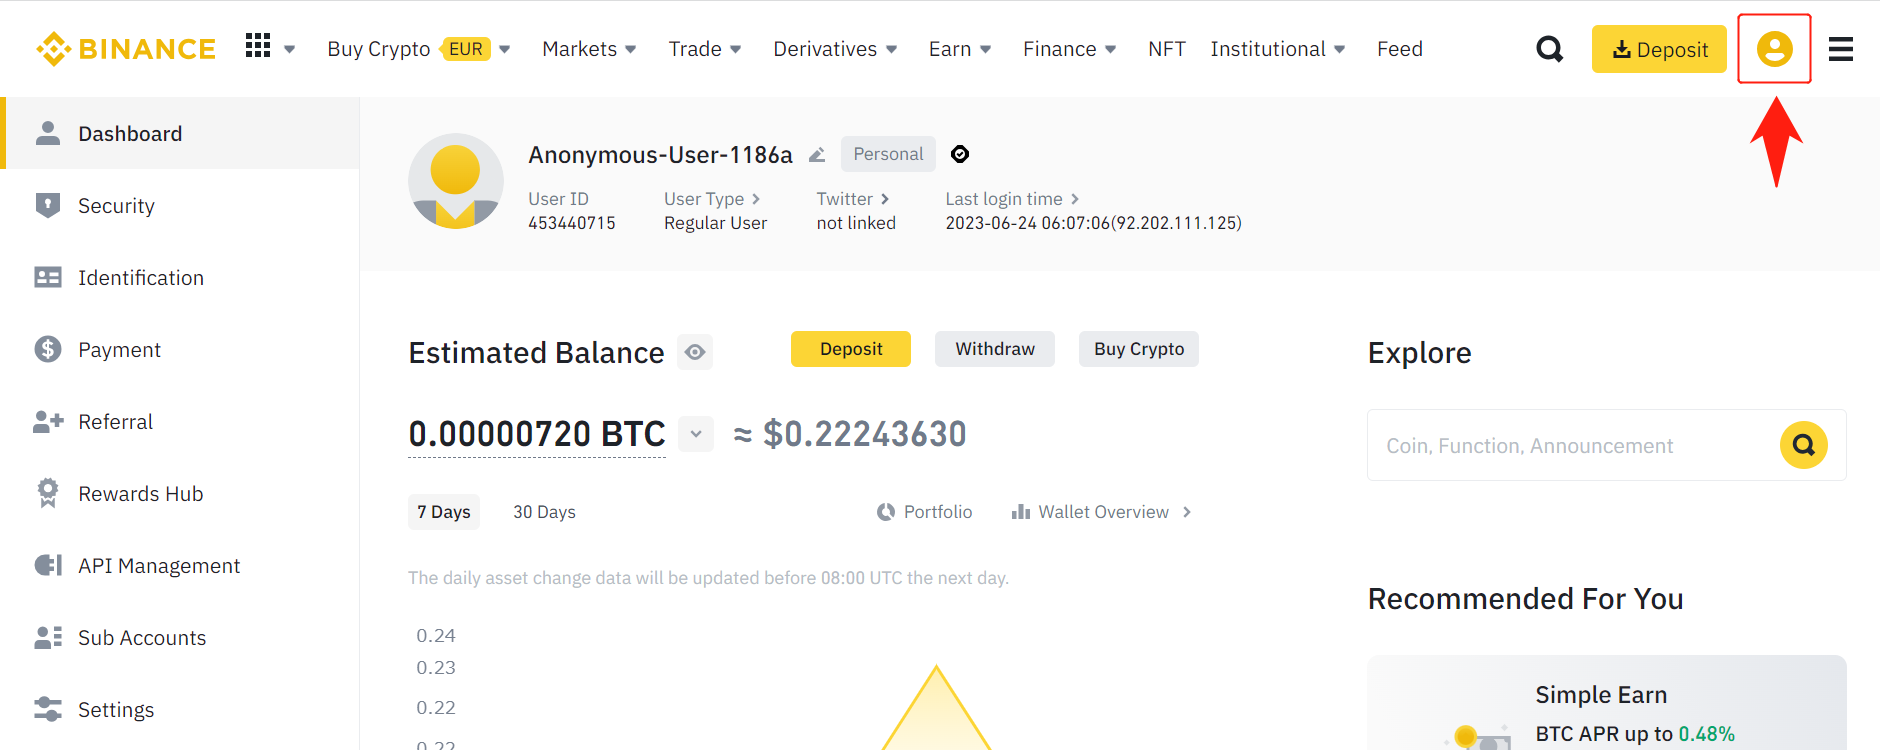1880x750 pixels.
Task: Open the Derivatives dropdown menu
Action: tap(835, 49)
